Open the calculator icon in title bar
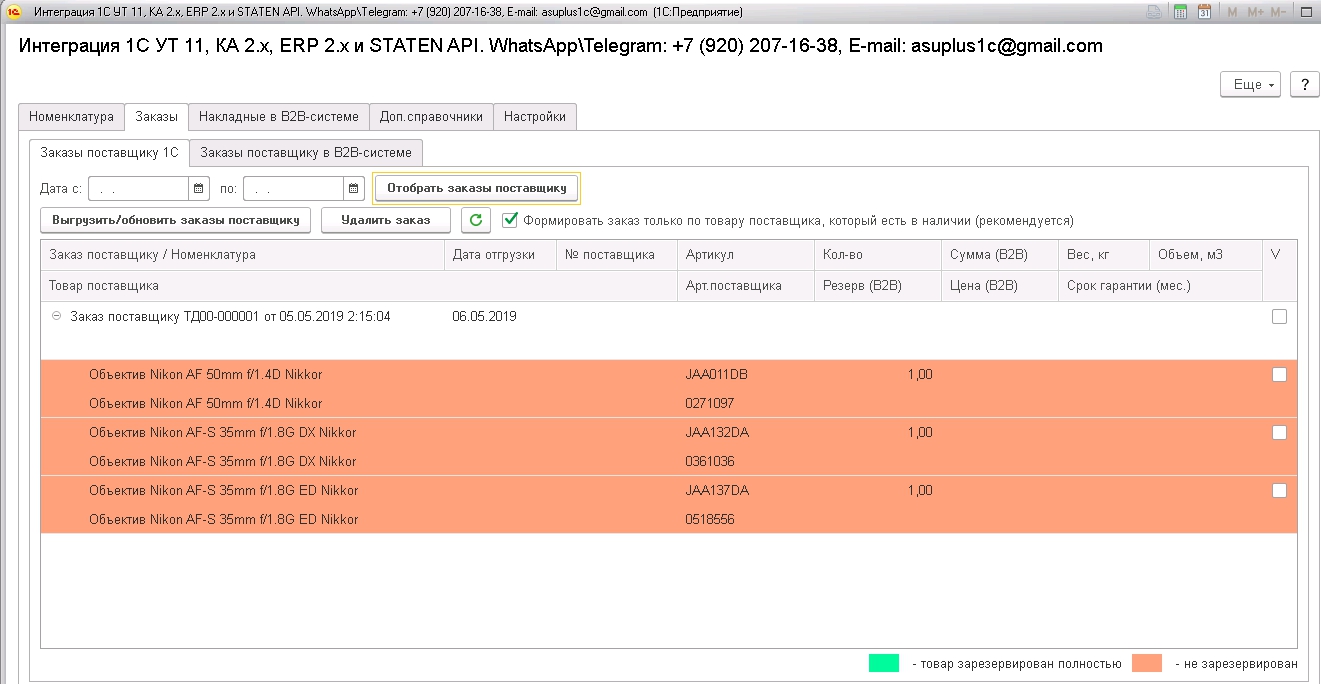The image size is (1321, 684). (x=1180, y=12)
